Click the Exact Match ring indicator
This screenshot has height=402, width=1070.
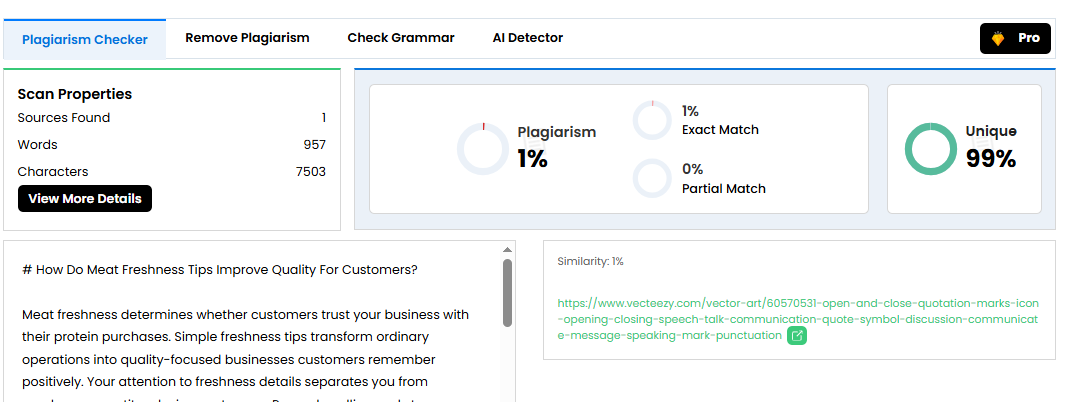[652, 120]
